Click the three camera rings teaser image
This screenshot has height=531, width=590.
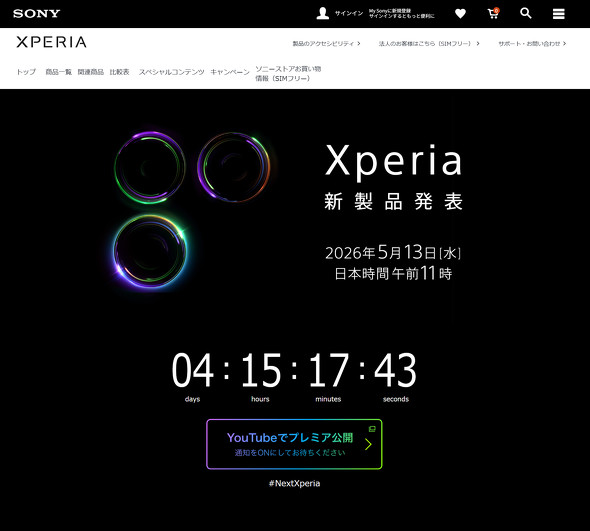click(x=192, y=210)
